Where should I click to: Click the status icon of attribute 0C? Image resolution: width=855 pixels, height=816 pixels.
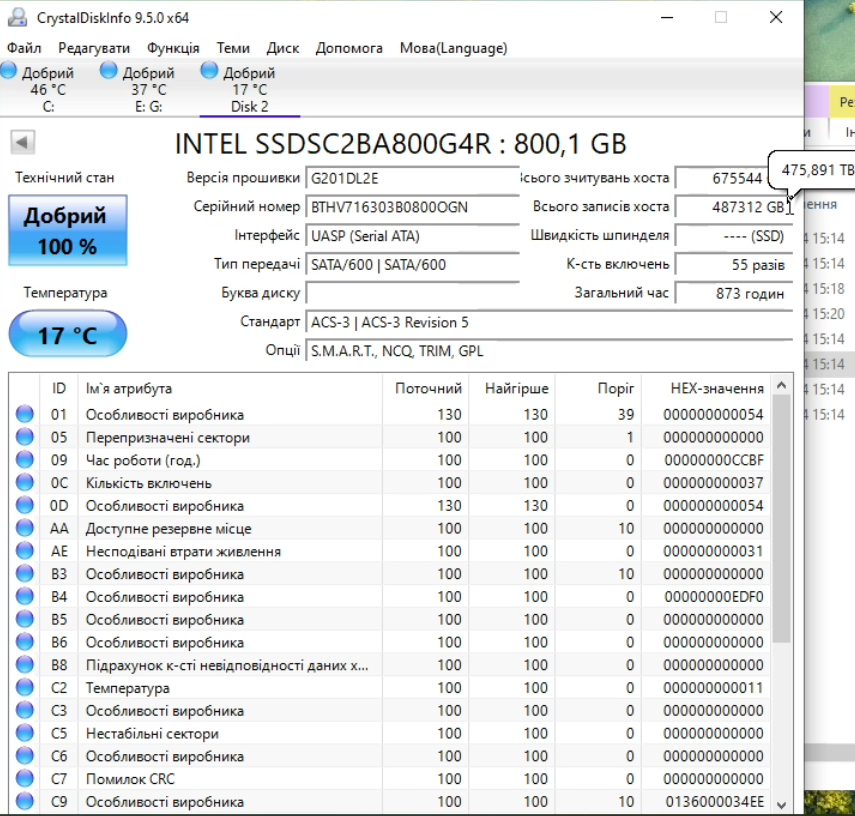coord(25,483)
